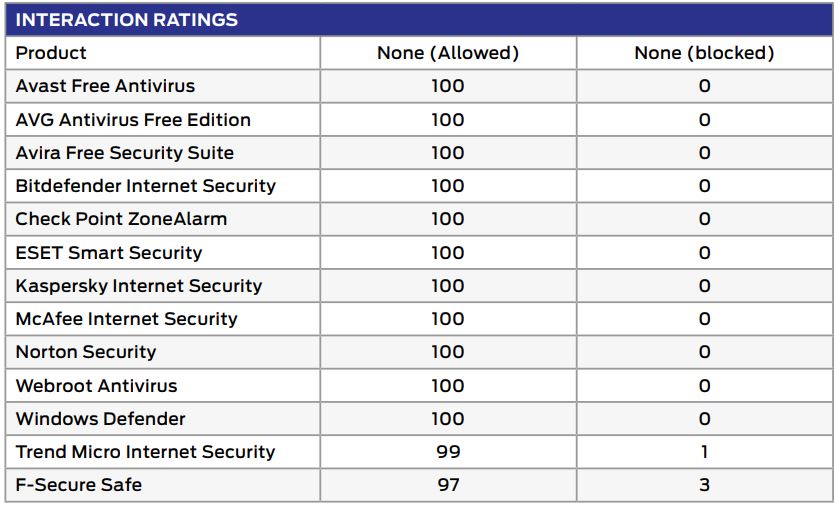Select Avira Free Security Suite cell
Image resolution: width=839 pixels, height=508 pixels.
(x=124, y=153)
